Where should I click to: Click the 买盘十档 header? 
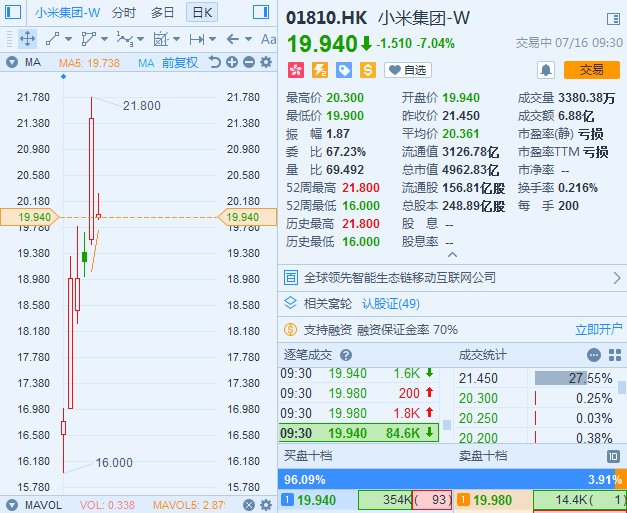pos(308,456)
